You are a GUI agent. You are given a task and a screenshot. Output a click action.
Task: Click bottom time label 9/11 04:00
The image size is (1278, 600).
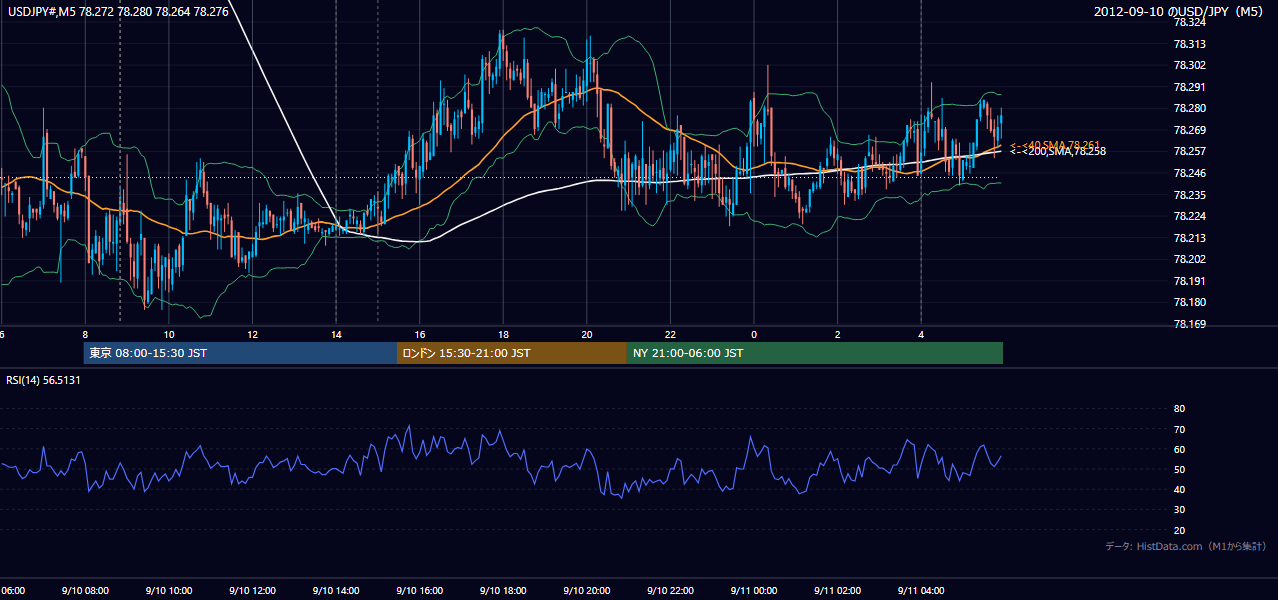(x=920, y=591)
